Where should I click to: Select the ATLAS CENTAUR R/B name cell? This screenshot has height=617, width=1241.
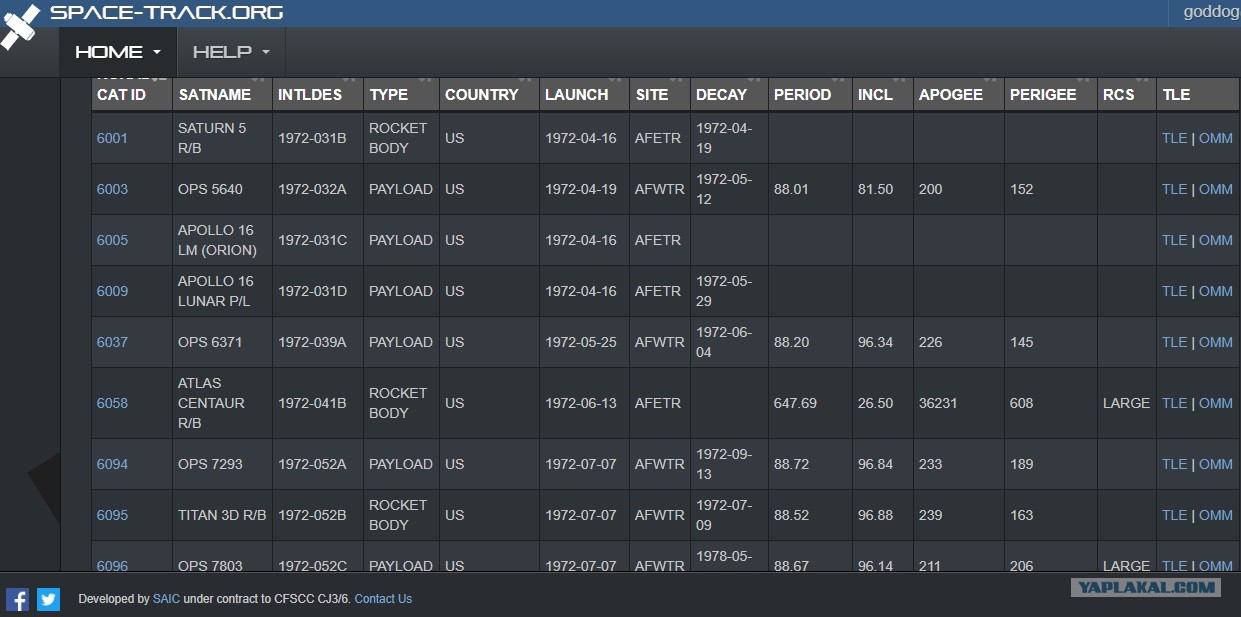pos(222,403)
